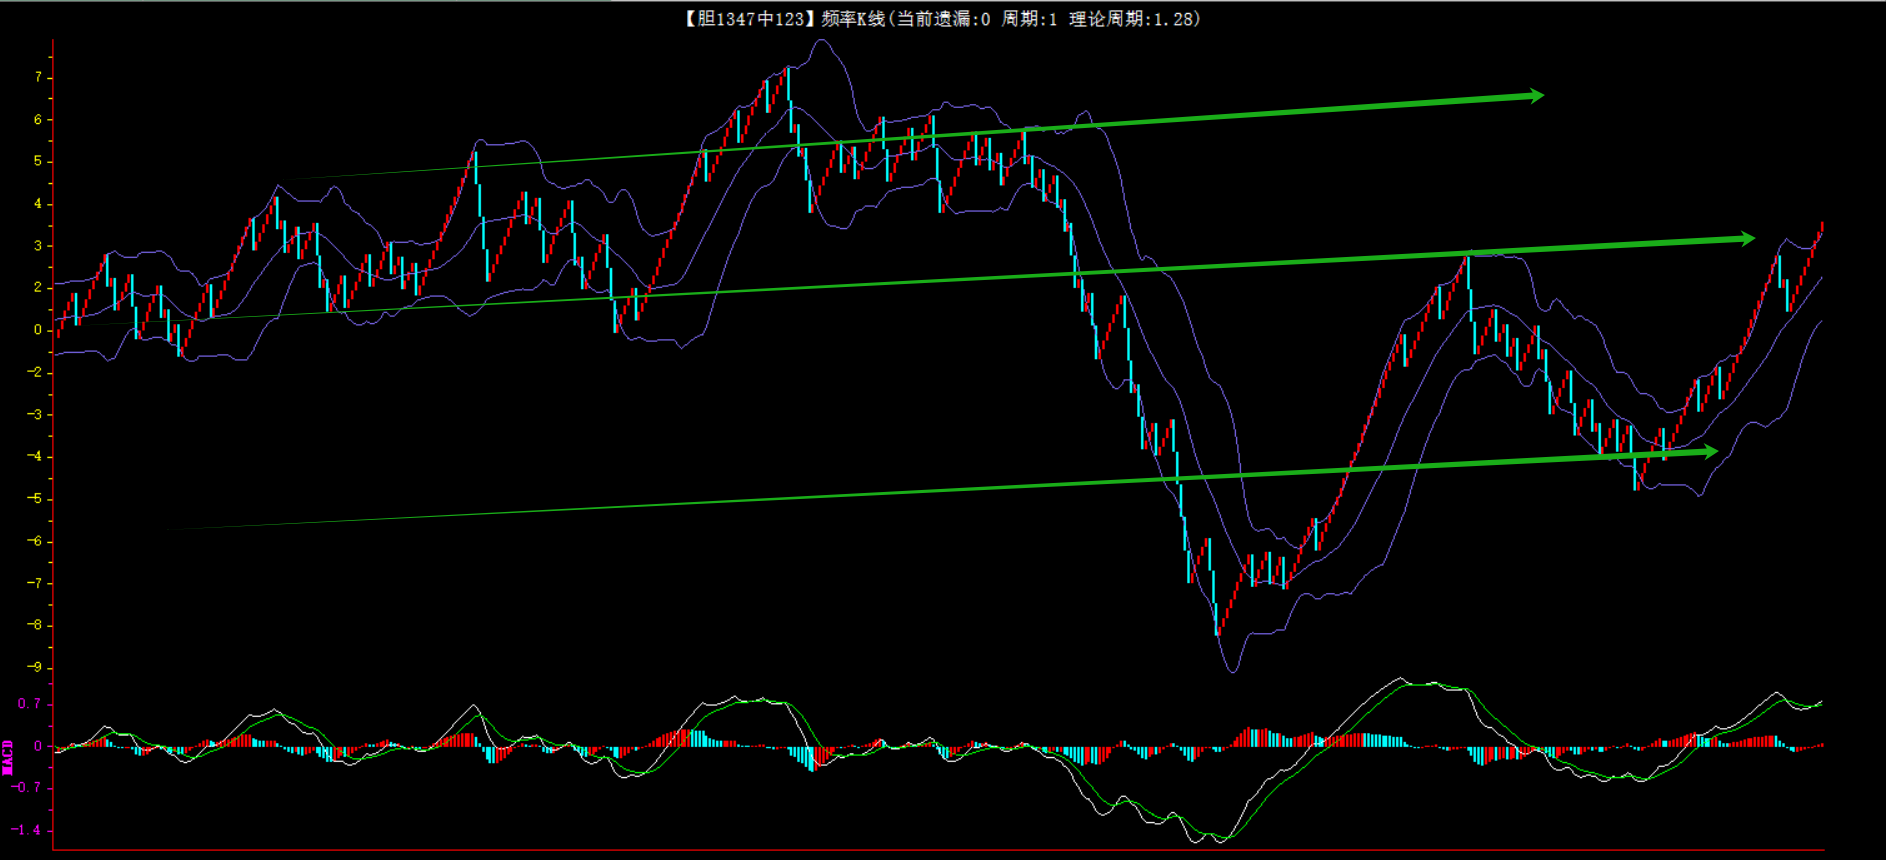Click the 3 label on price axis
1886x860 pixels.
pos(38,245)
